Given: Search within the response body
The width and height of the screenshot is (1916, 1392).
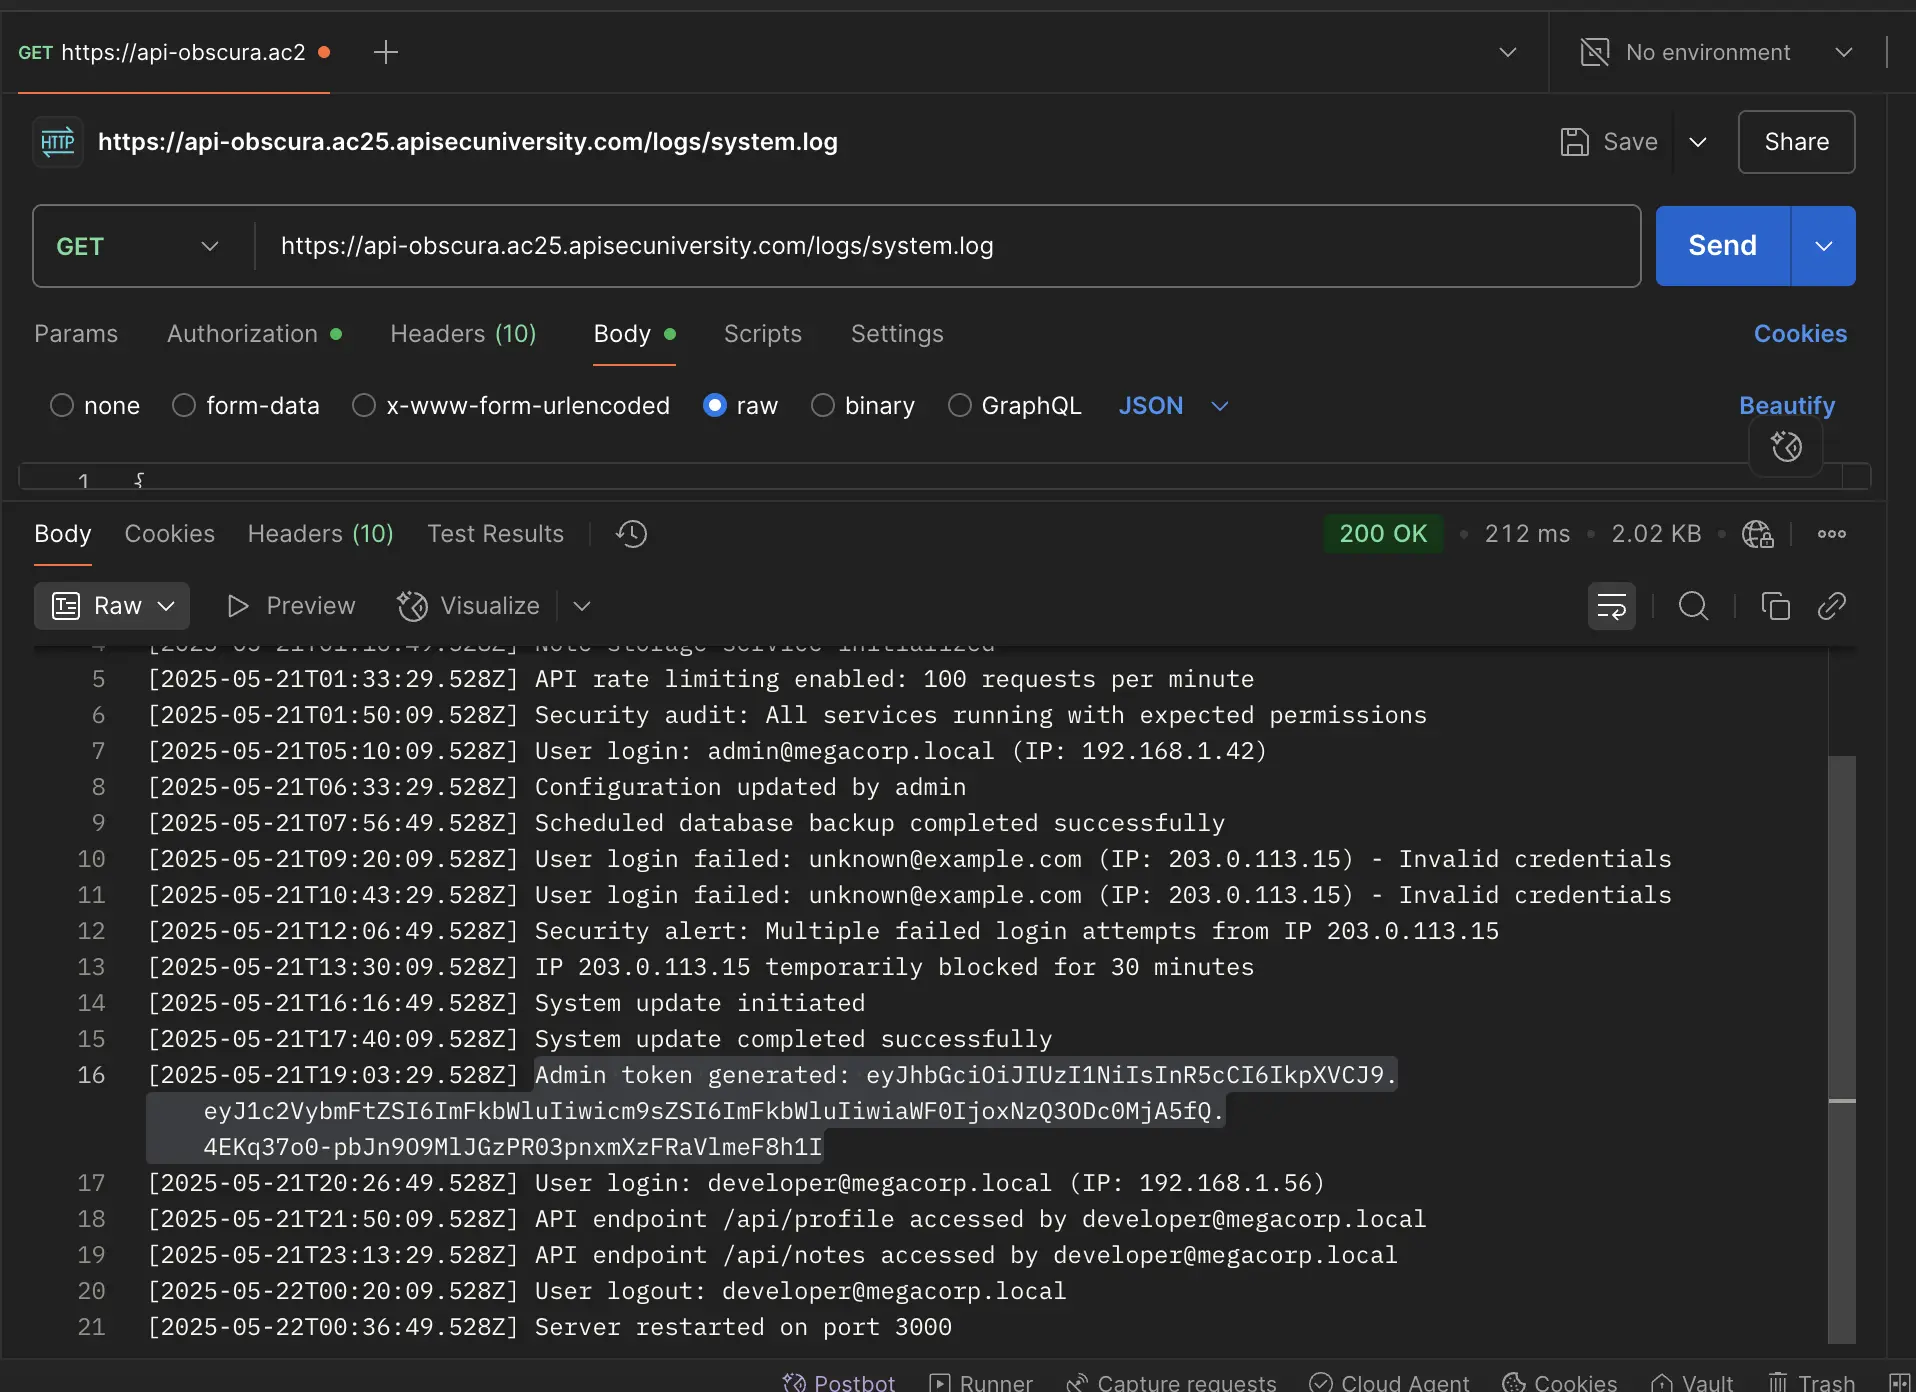Looking at the screenshot, I should point(1693,606).
